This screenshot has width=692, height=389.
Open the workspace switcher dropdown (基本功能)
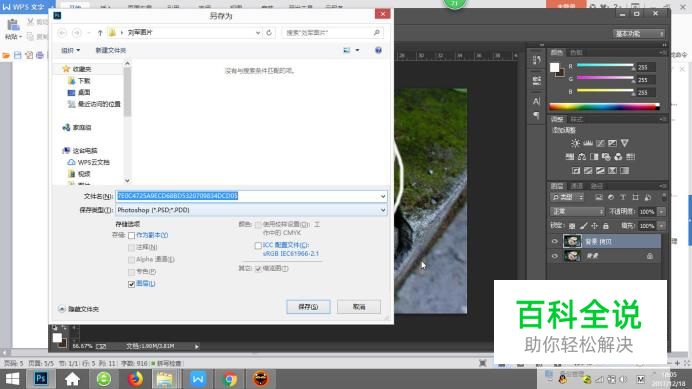point(639,34)
